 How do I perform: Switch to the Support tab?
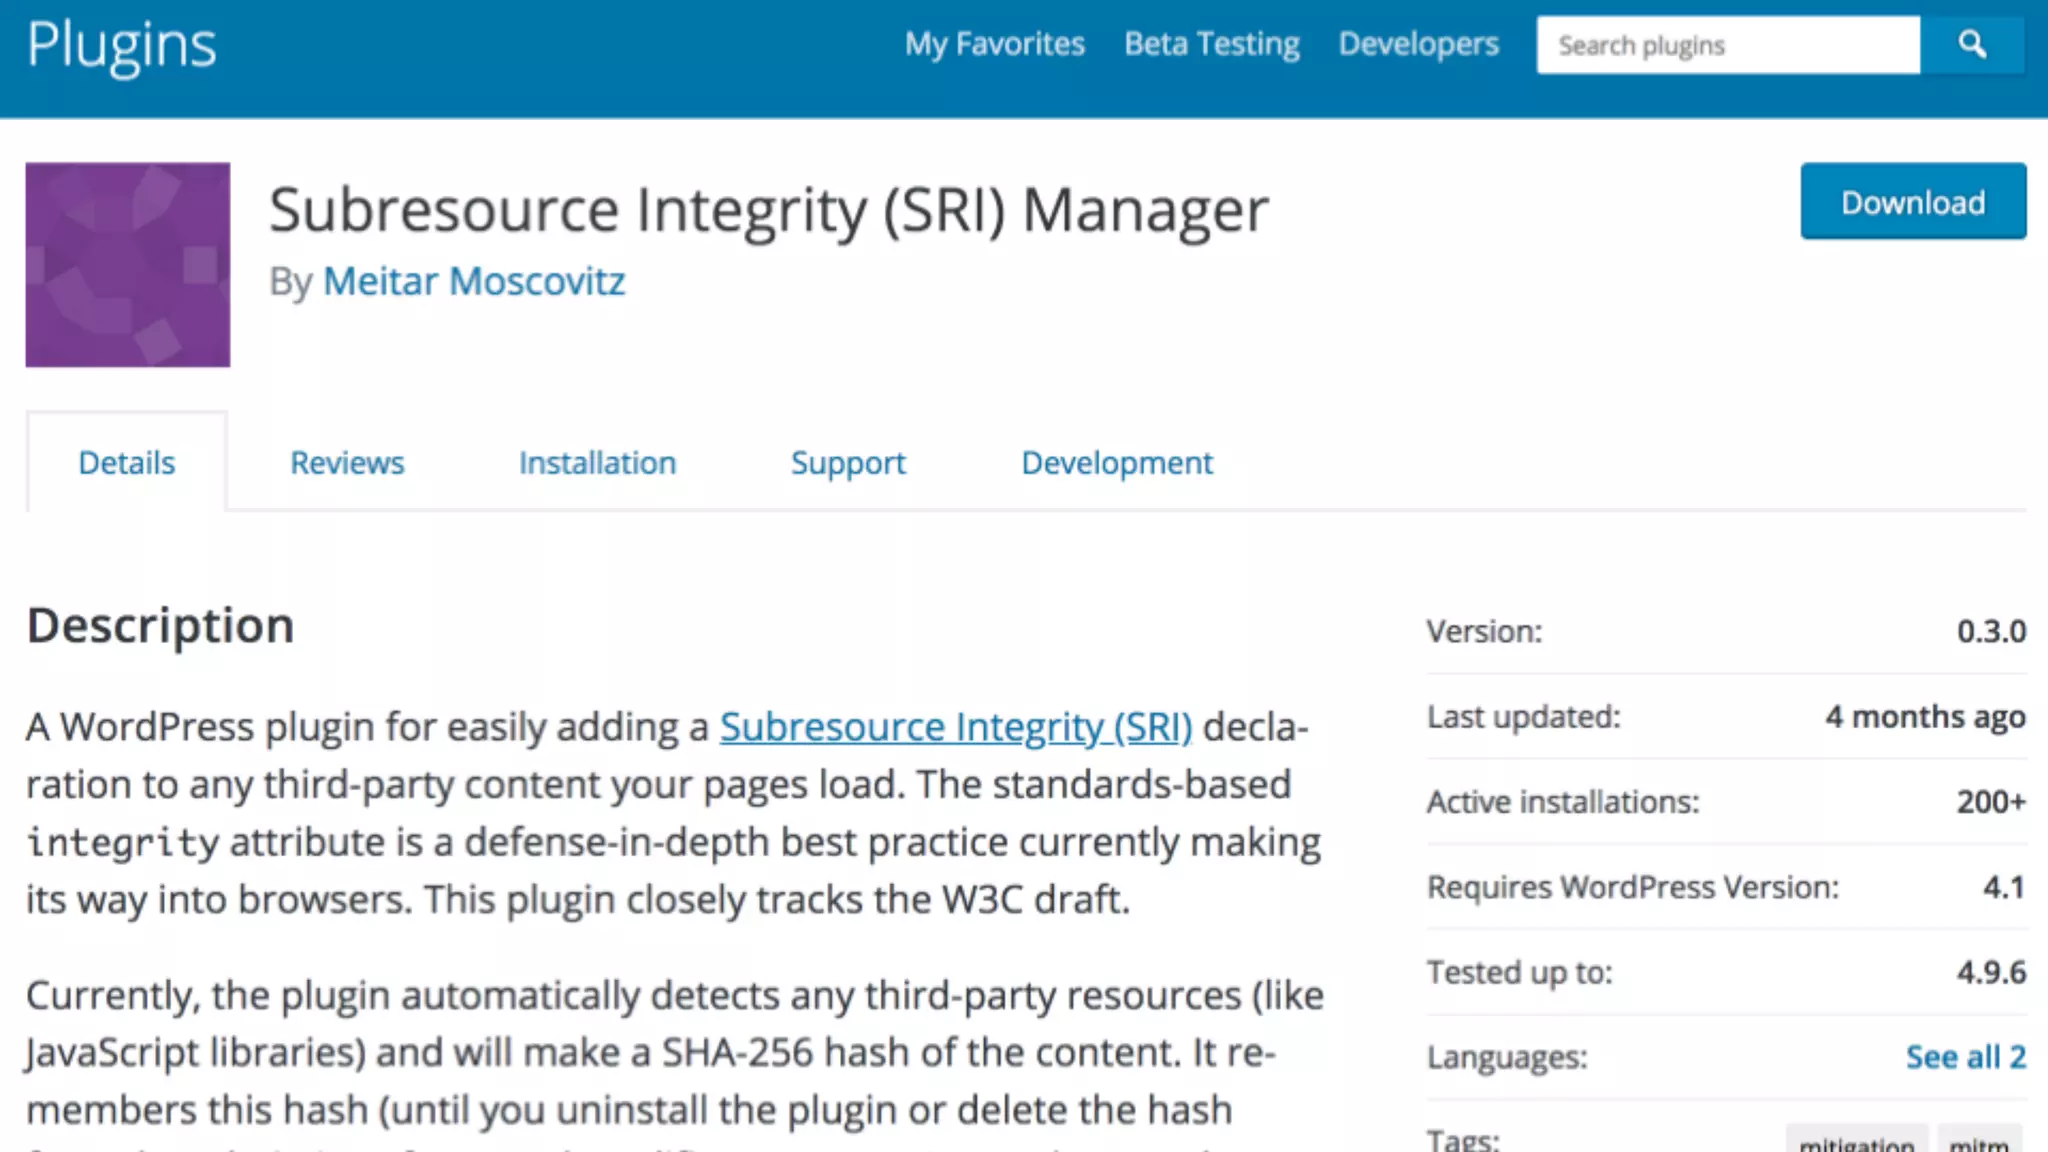(x=848, y=463)
